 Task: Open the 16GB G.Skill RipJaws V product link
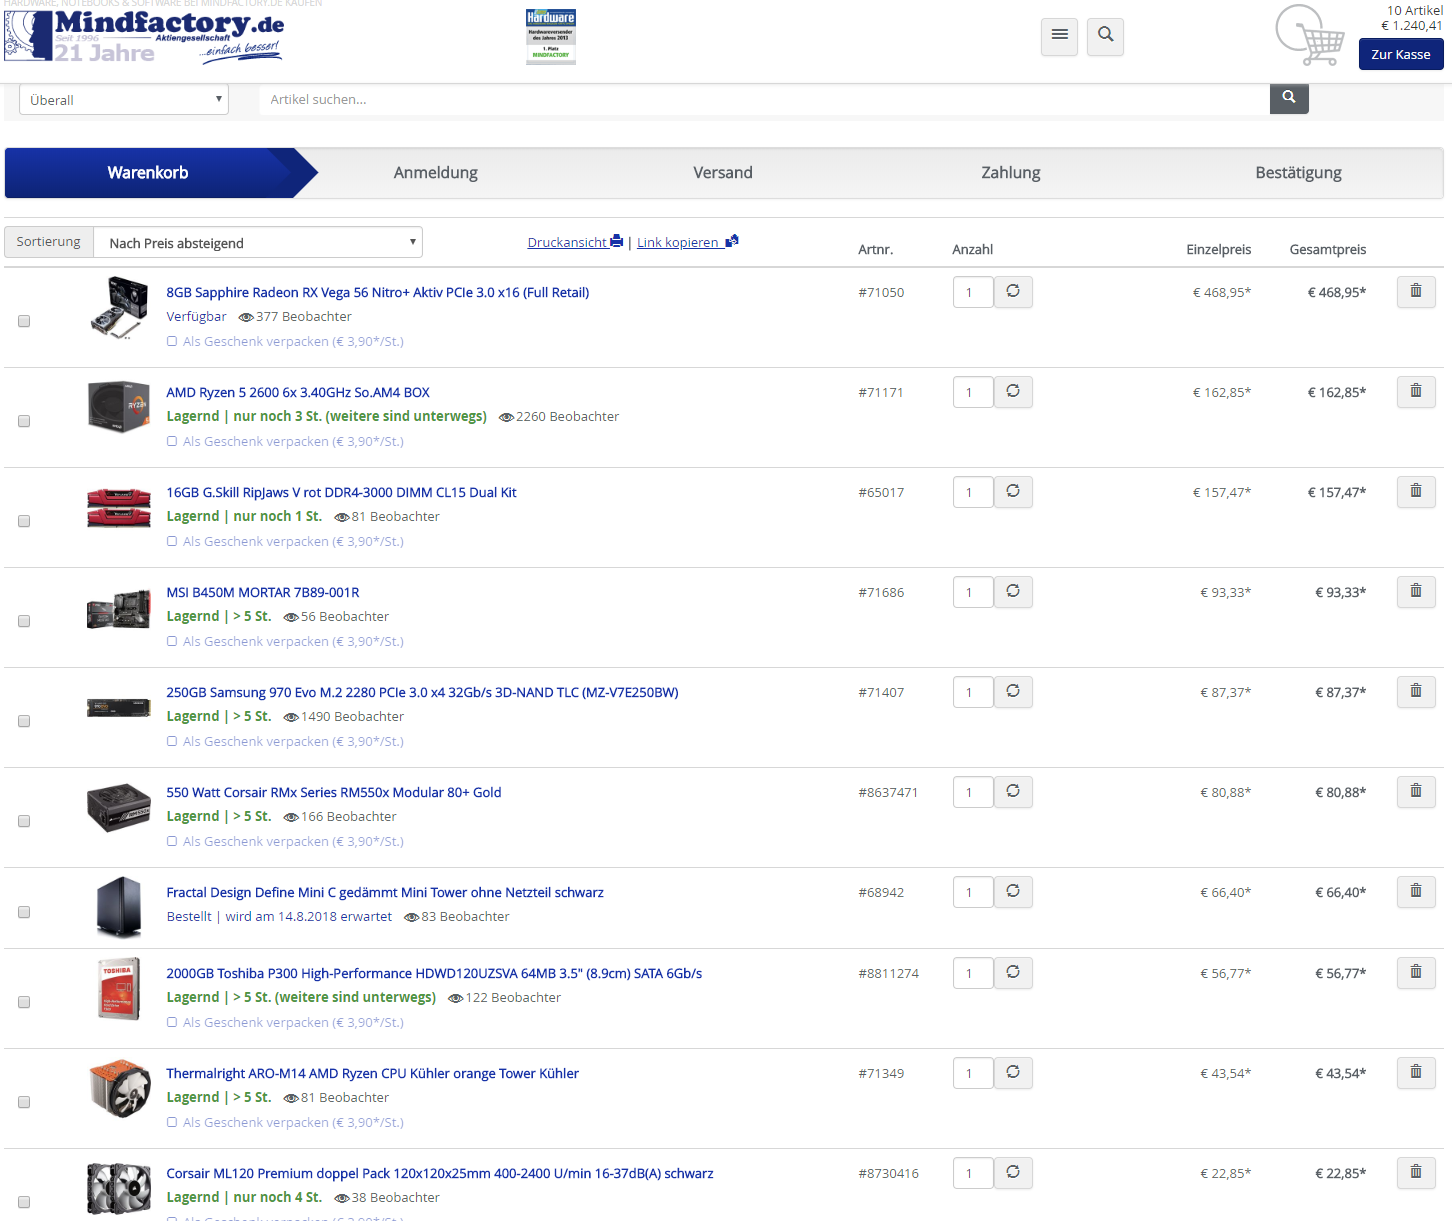(x=341, y=492)
